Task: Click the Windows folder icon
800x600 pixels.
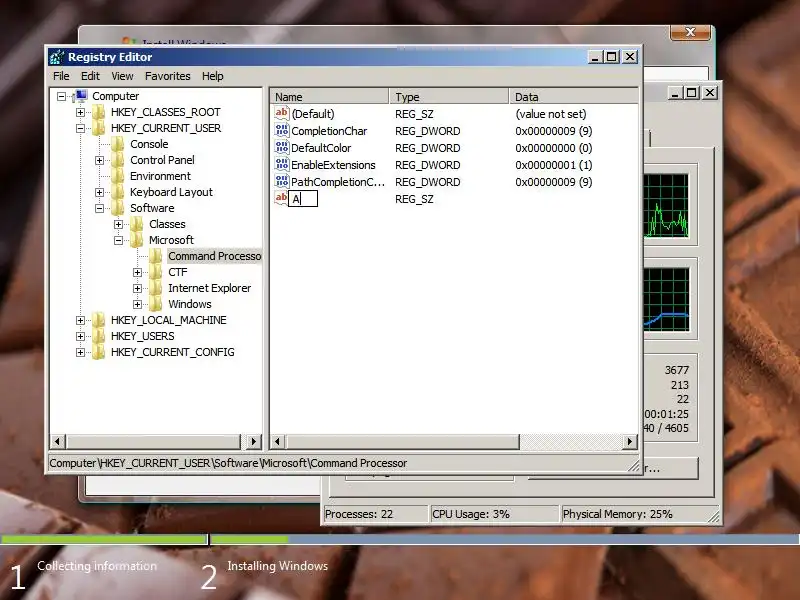Action: (156, 304)
